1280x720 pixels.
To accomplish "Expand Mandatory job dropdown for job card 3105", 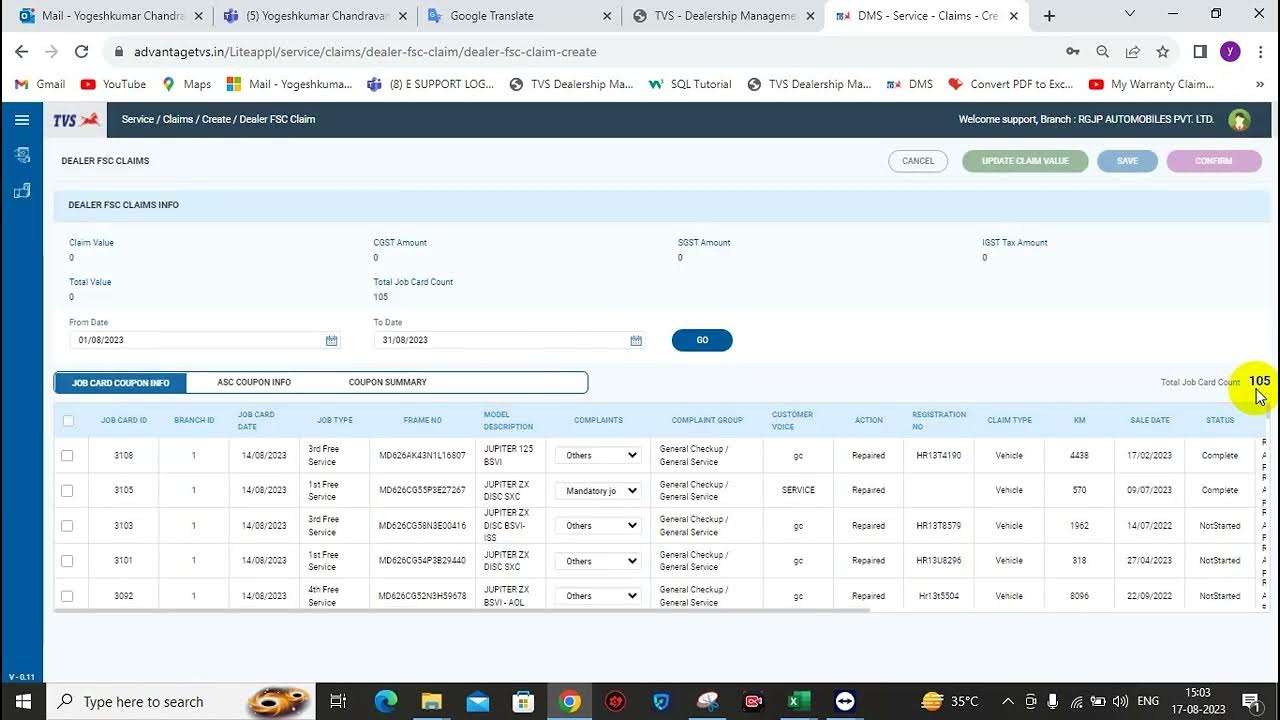I will point(598,491).
